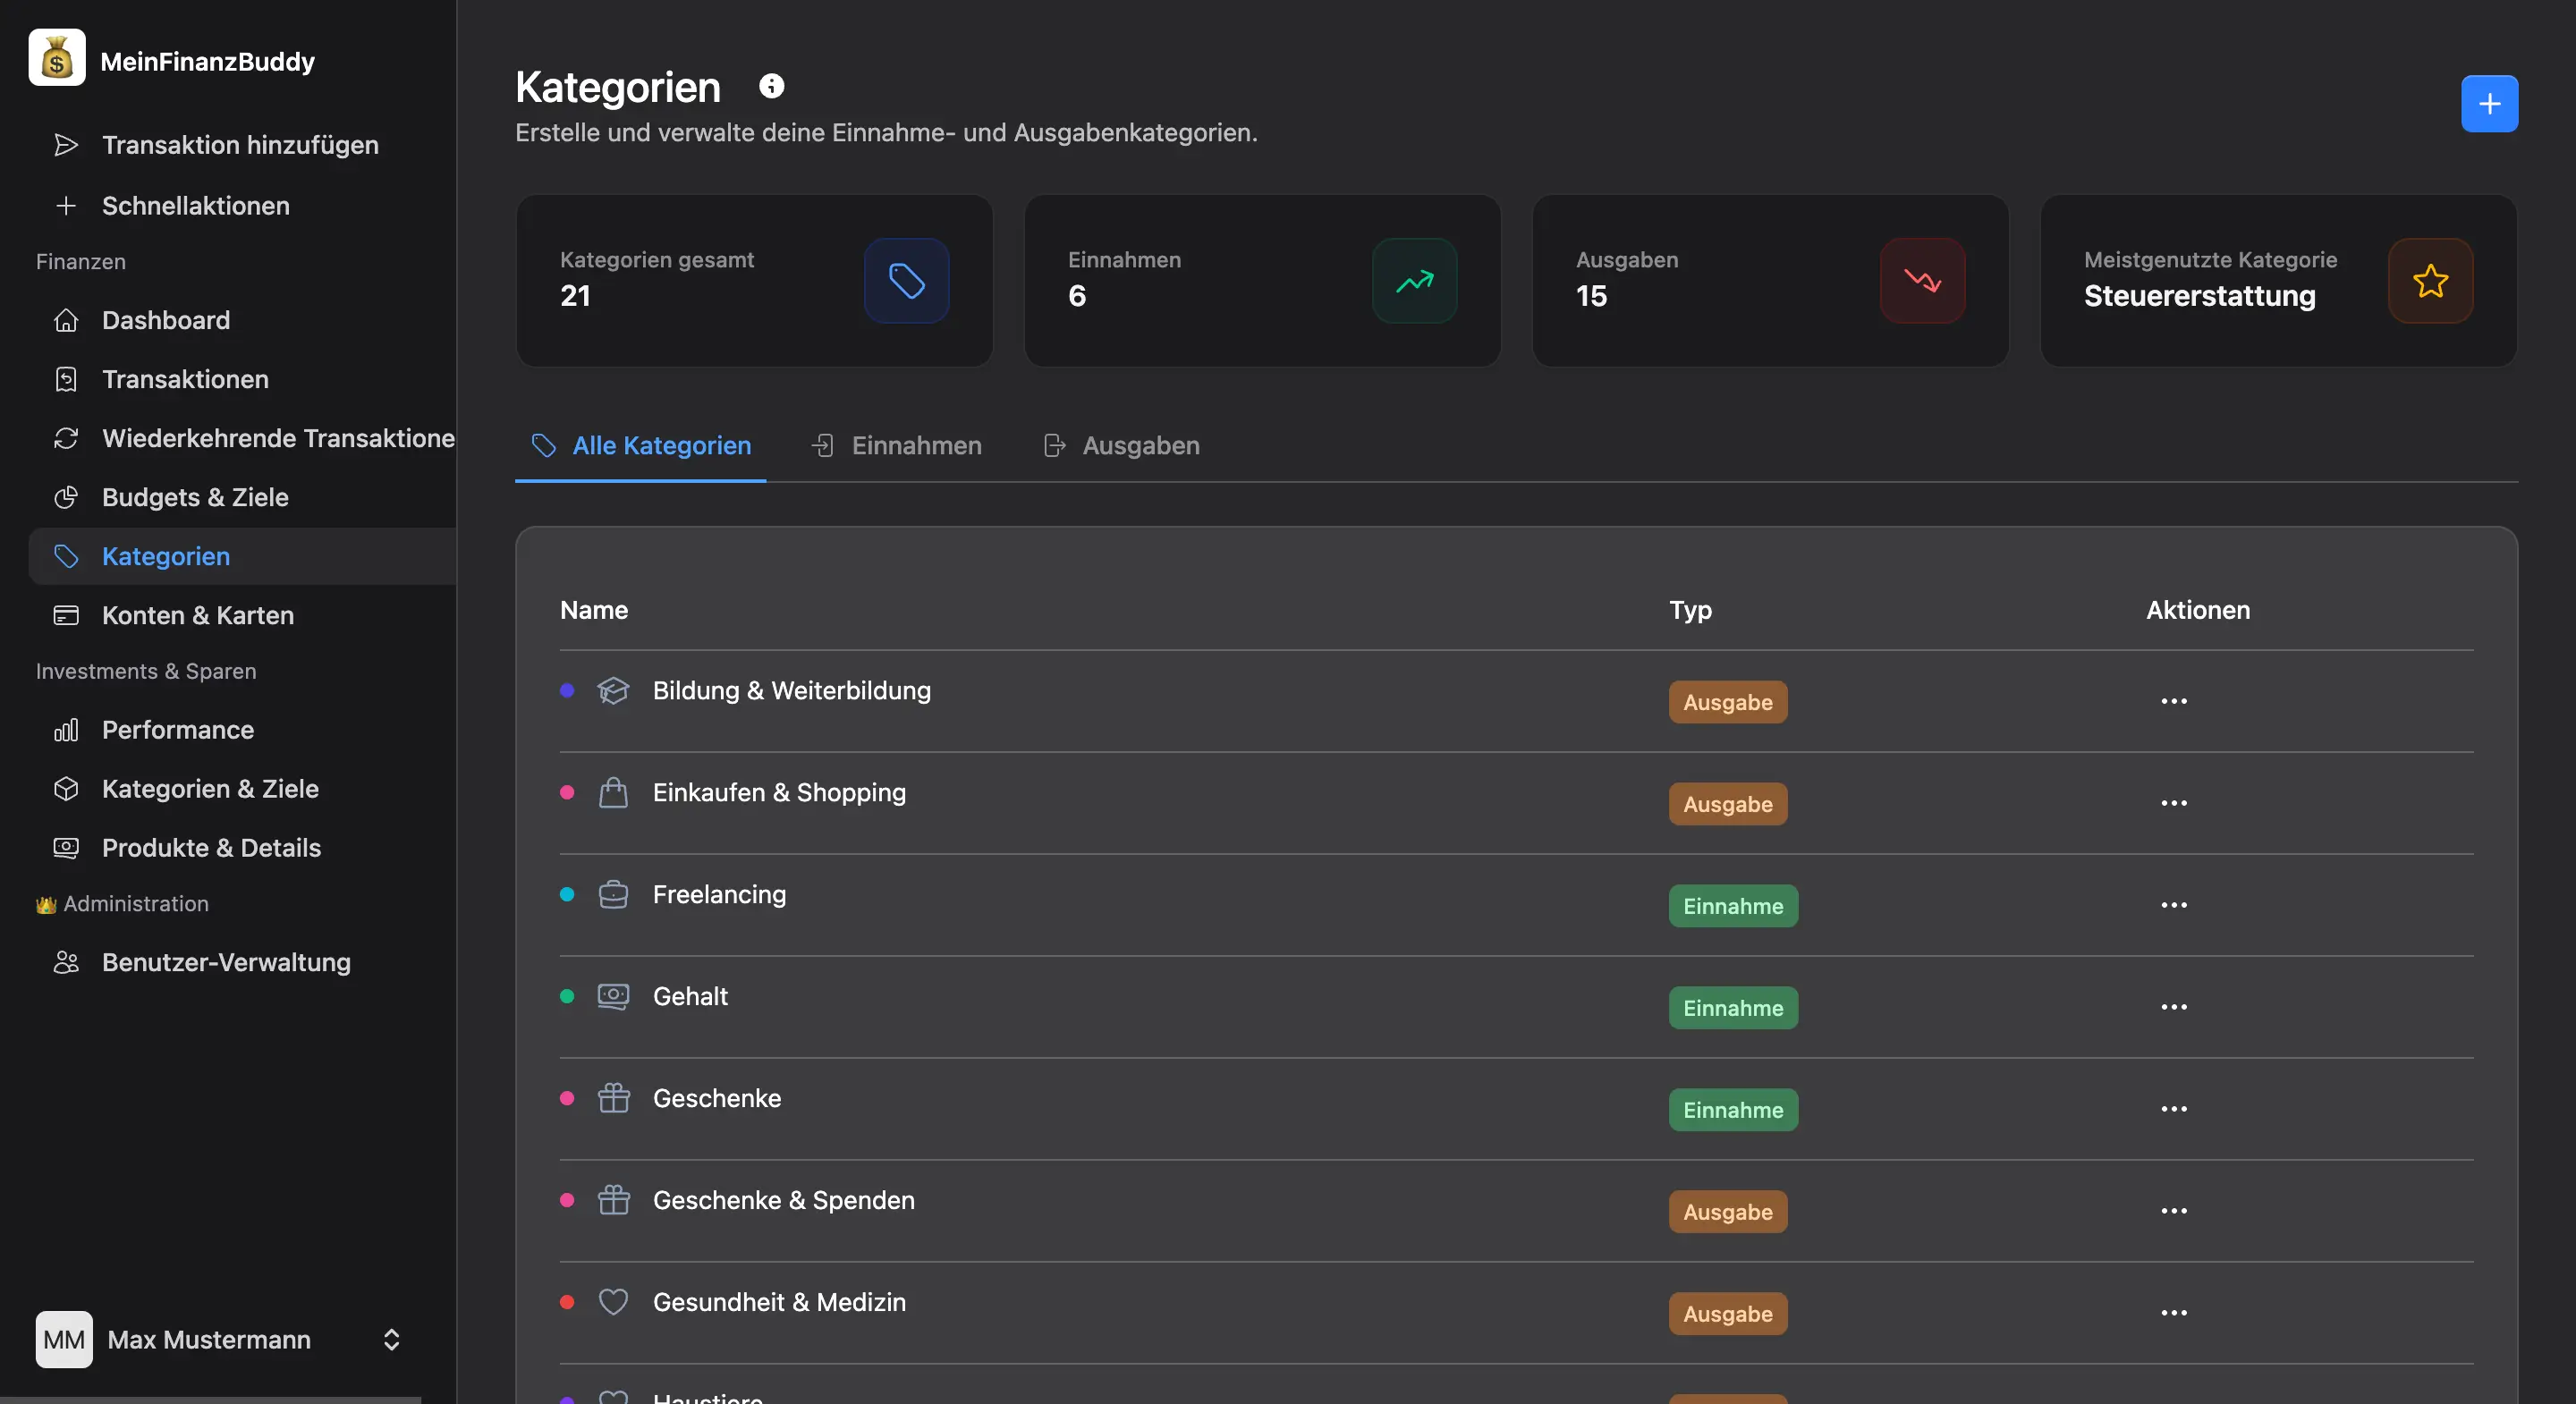Click the pink color dot next to Geschenke & Spenden

pyautogui.click(x=568, y=1201)
